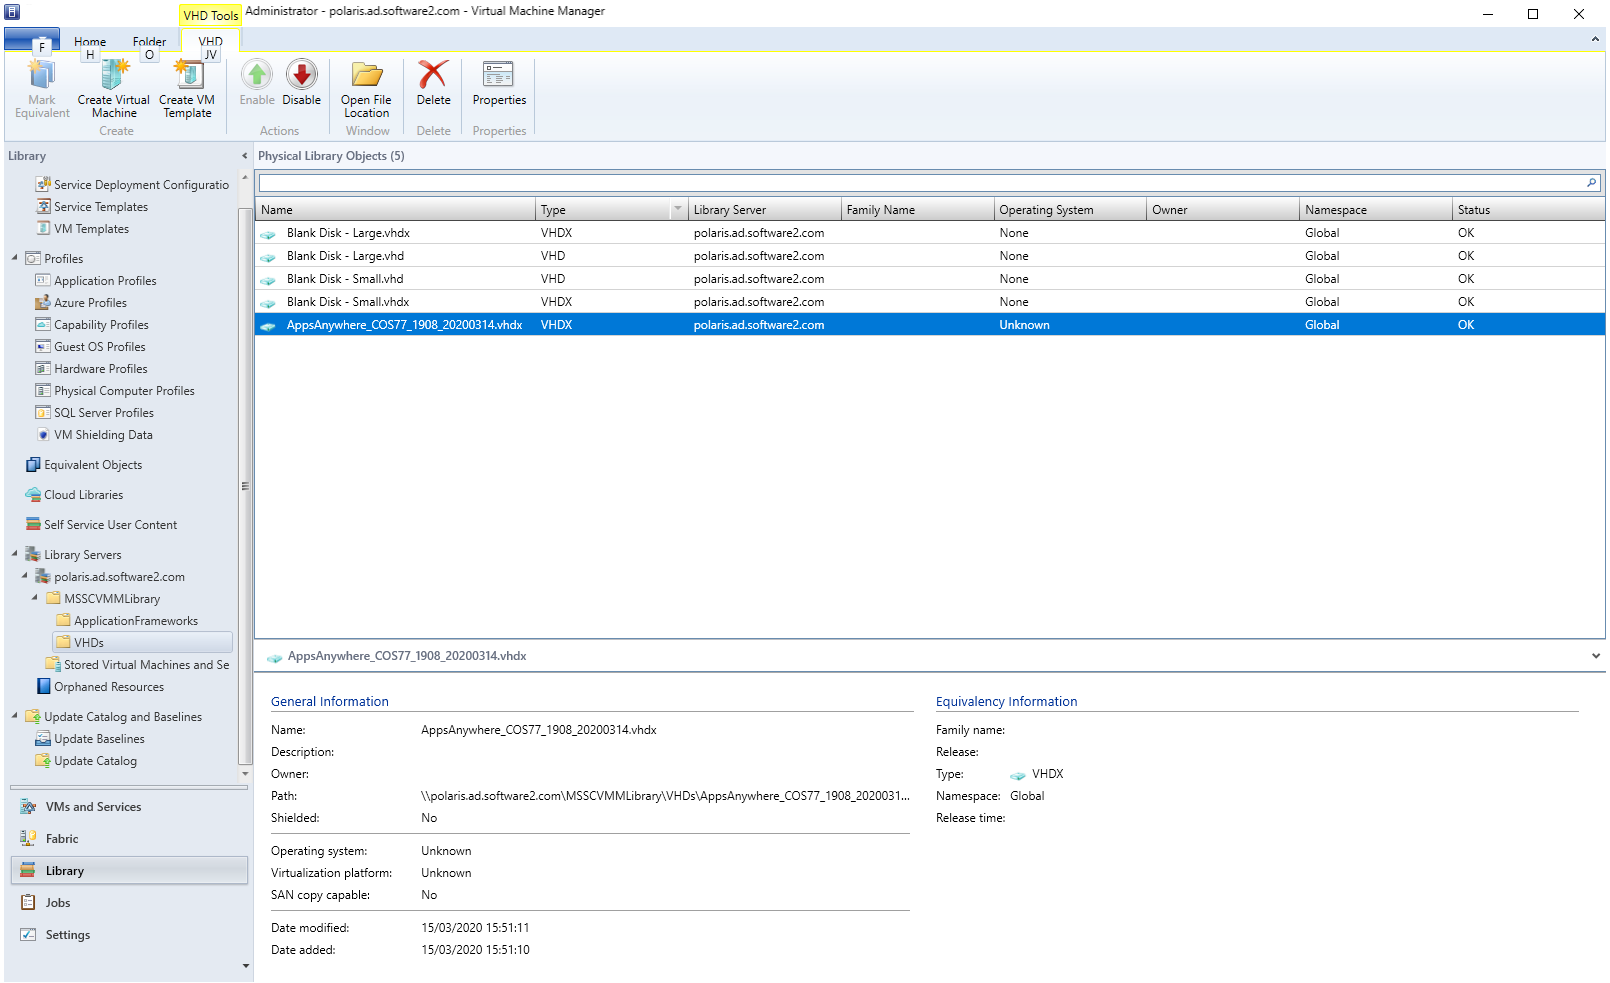Viewport: 1610px width, 983px height.
Task: Open the Type column filter dropdown
Action: click(677, 209)
